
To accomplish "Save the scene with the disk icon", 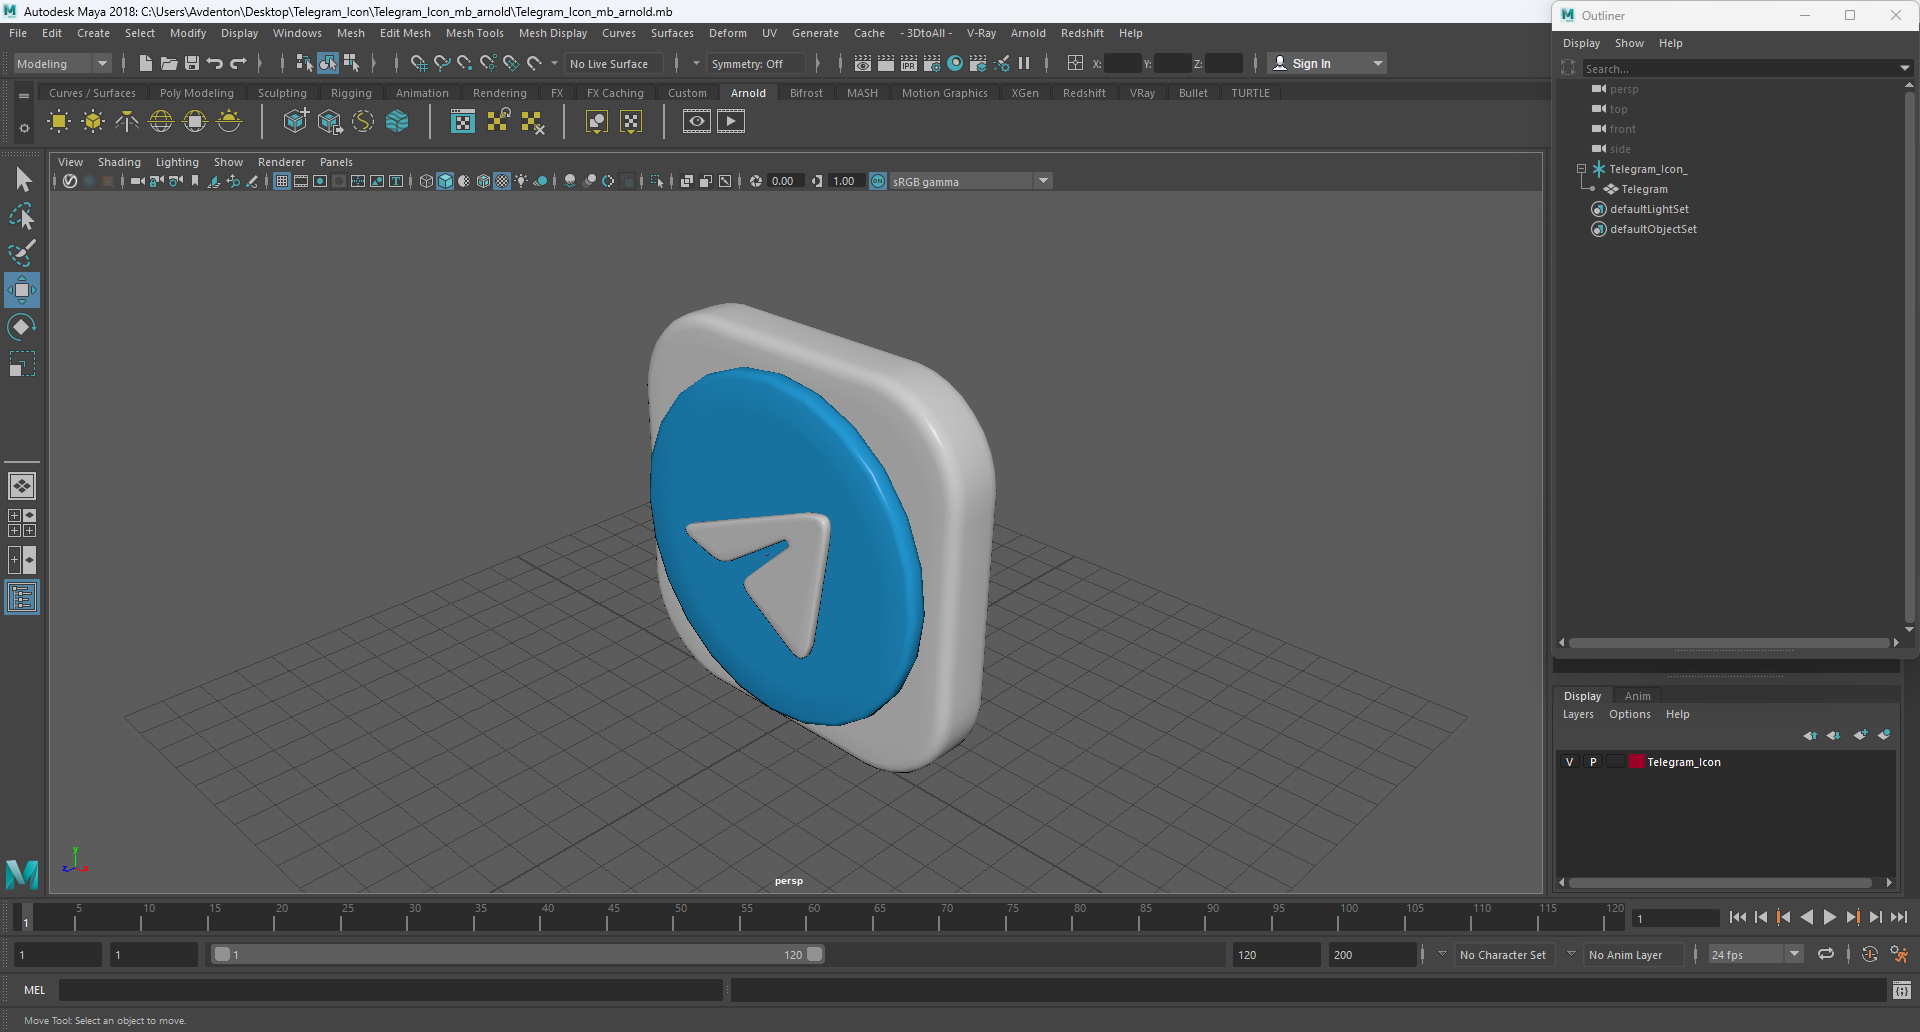I will 192,63.
